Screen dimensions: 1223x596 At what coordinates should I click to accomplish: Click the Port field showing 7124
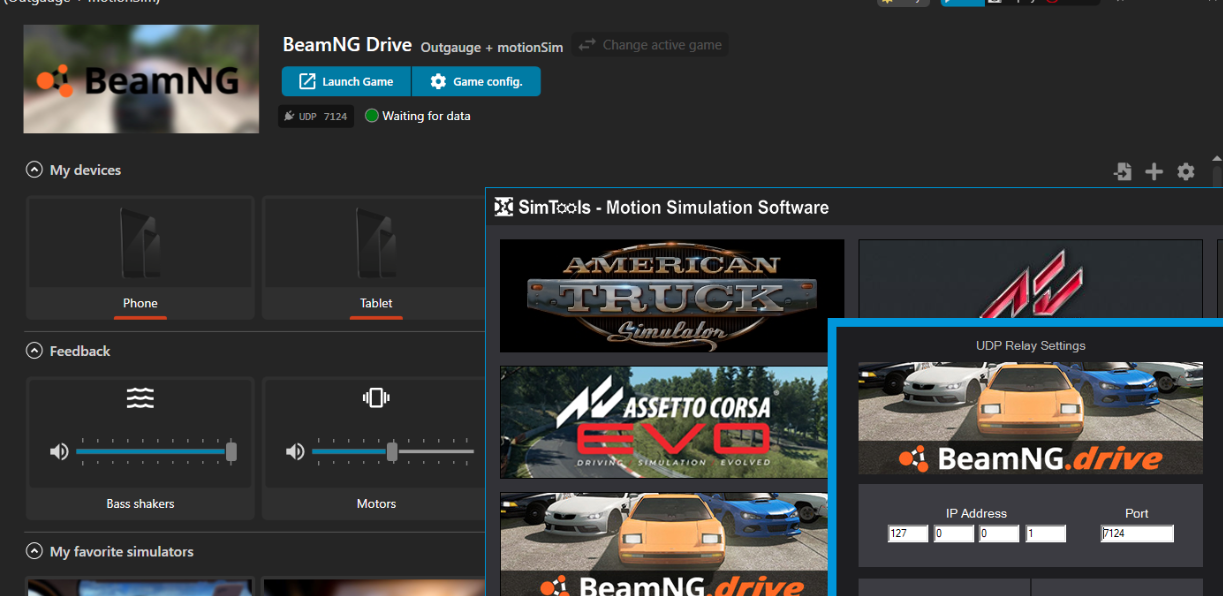click(x=1137, y=534)
